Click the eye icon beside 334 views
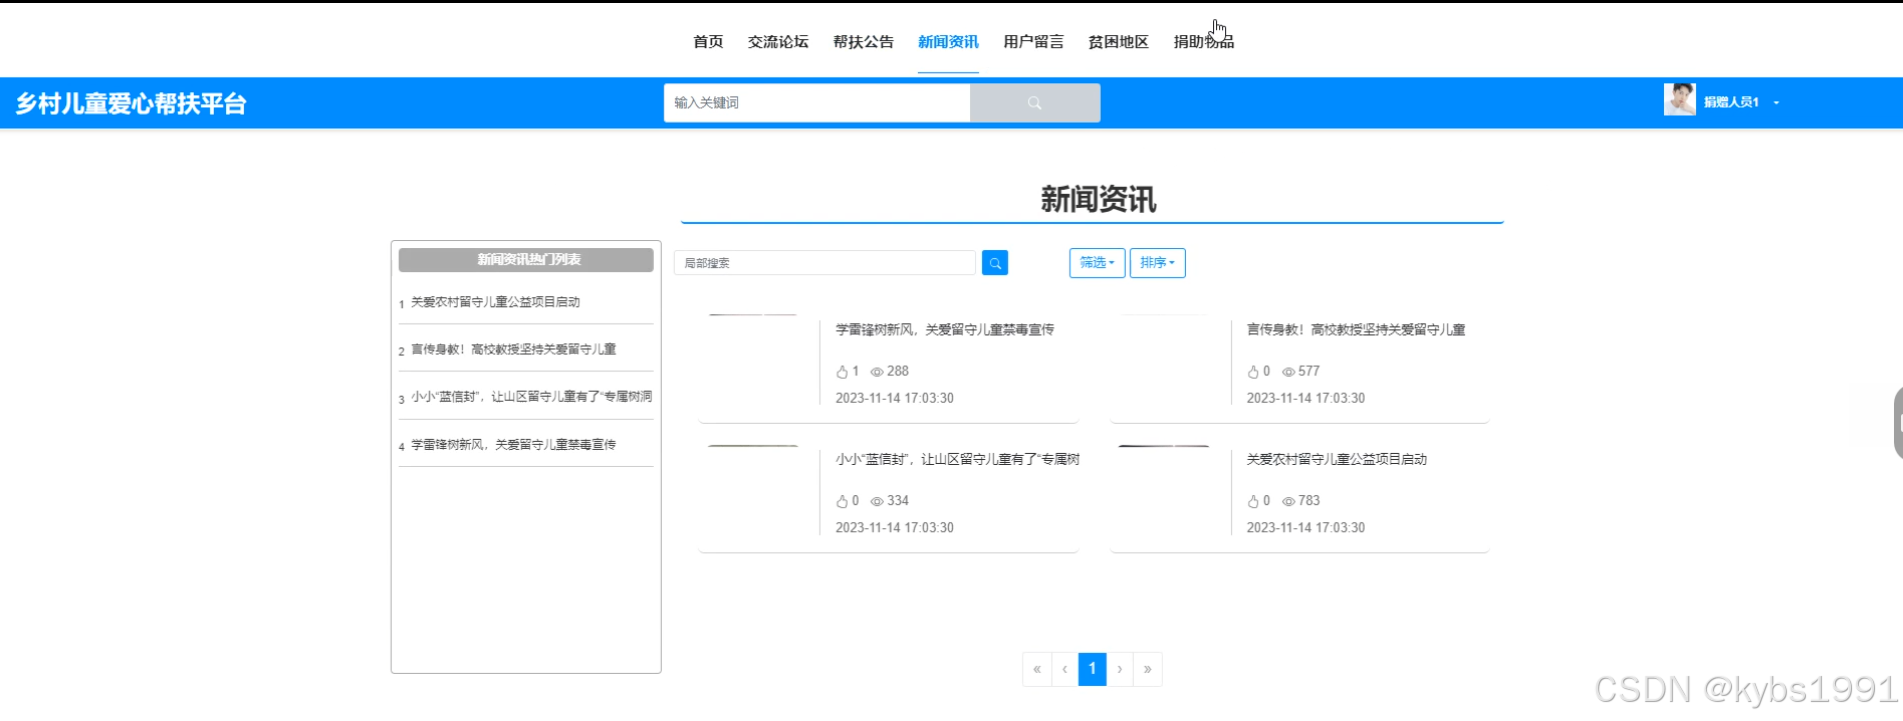Viewport: 1903px width, 721px height. [877, 502]
